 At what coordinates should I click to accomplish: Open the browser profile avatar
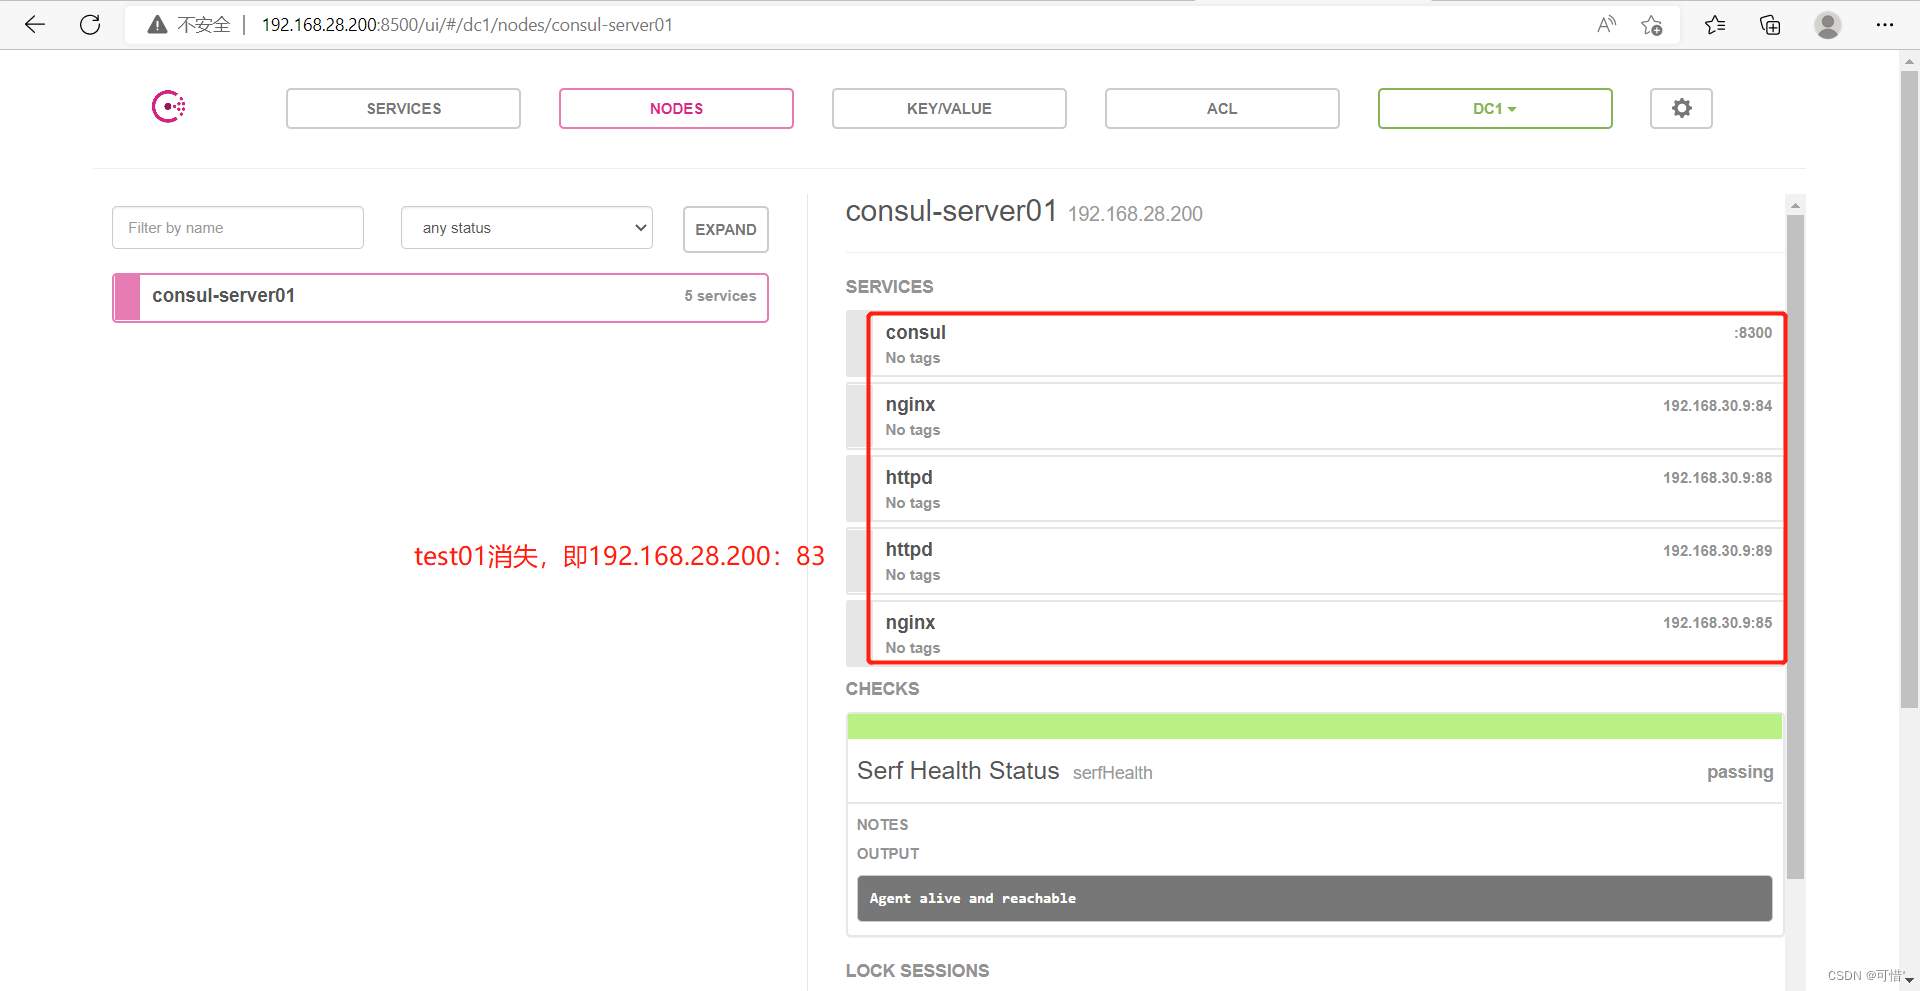pyautogui.click(x=1828, y=25)
